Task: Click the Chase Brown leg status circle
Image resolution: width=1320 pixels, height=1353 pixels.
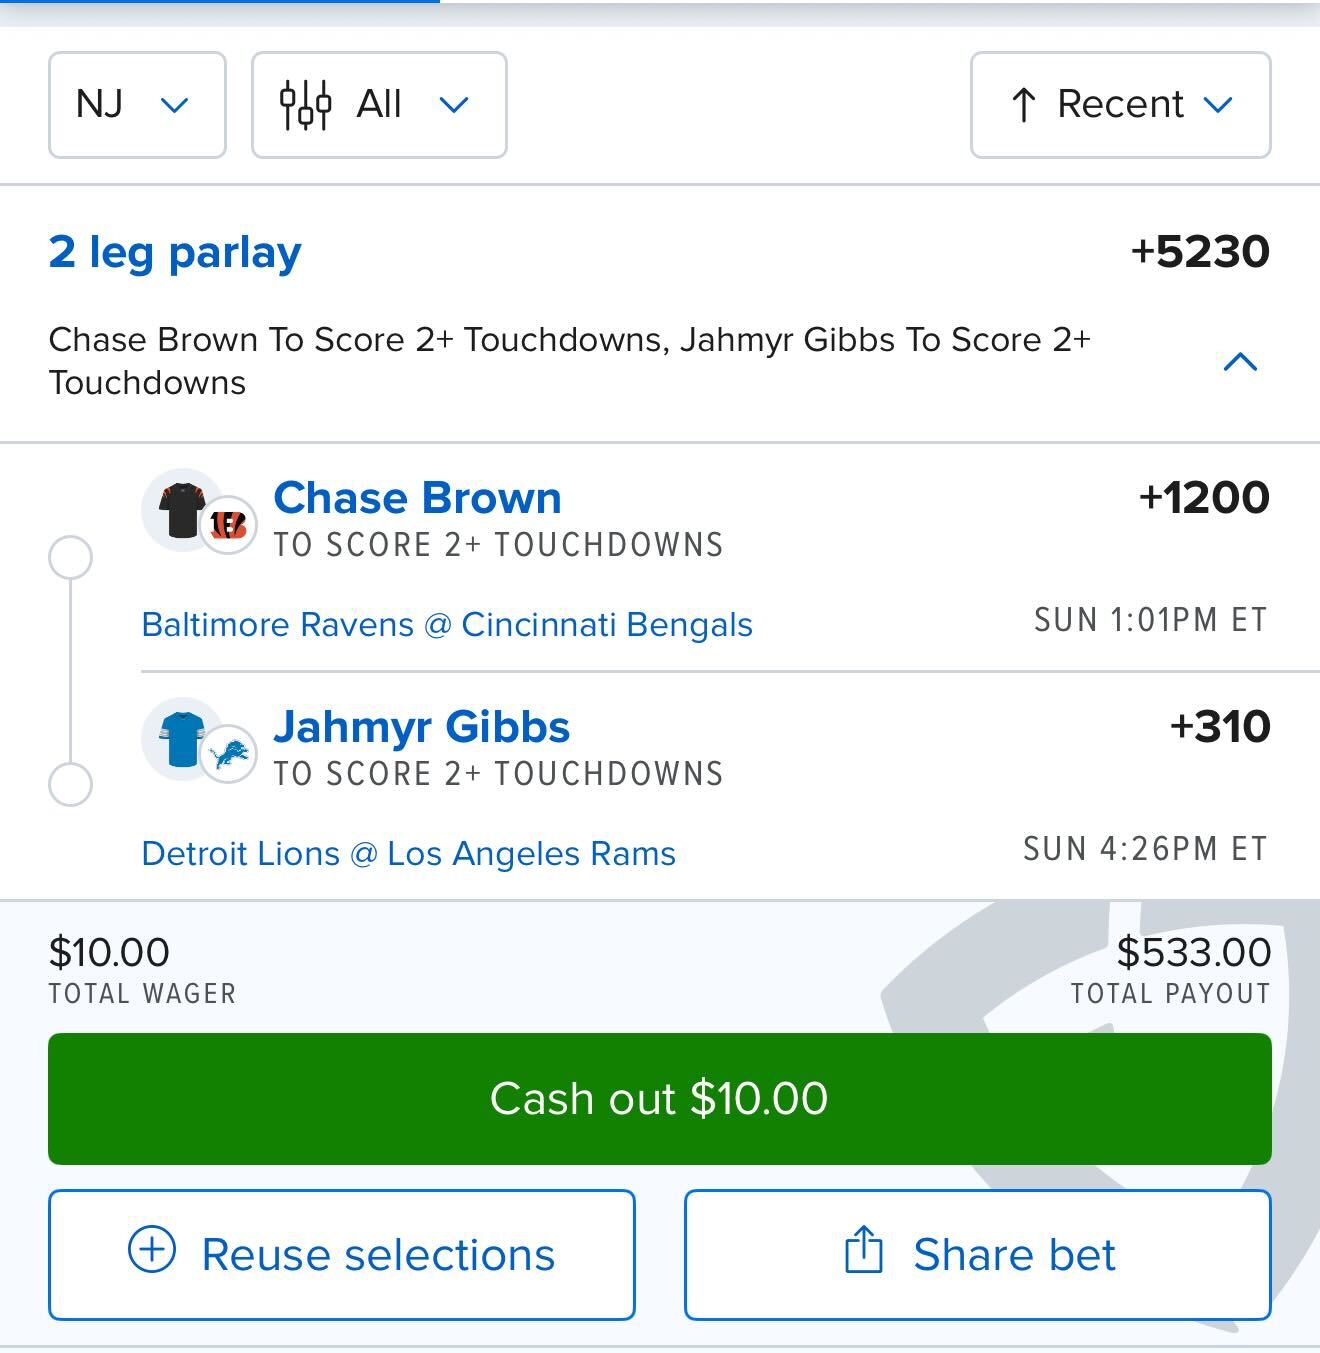Action: pyautogui.click(x=70, y=557)
